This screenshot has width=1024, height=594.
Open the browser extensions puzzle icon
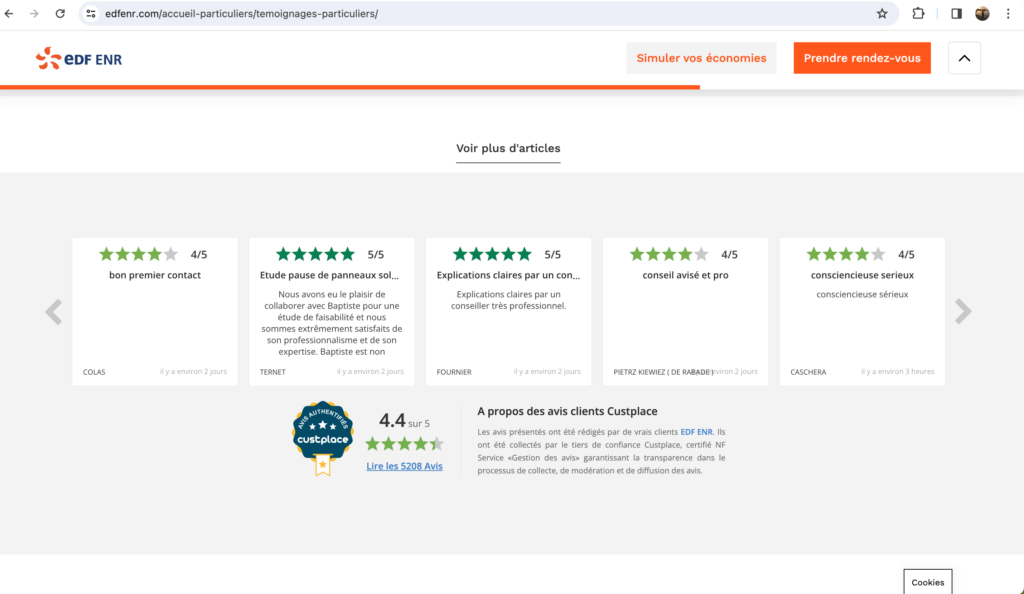[918, 13]
